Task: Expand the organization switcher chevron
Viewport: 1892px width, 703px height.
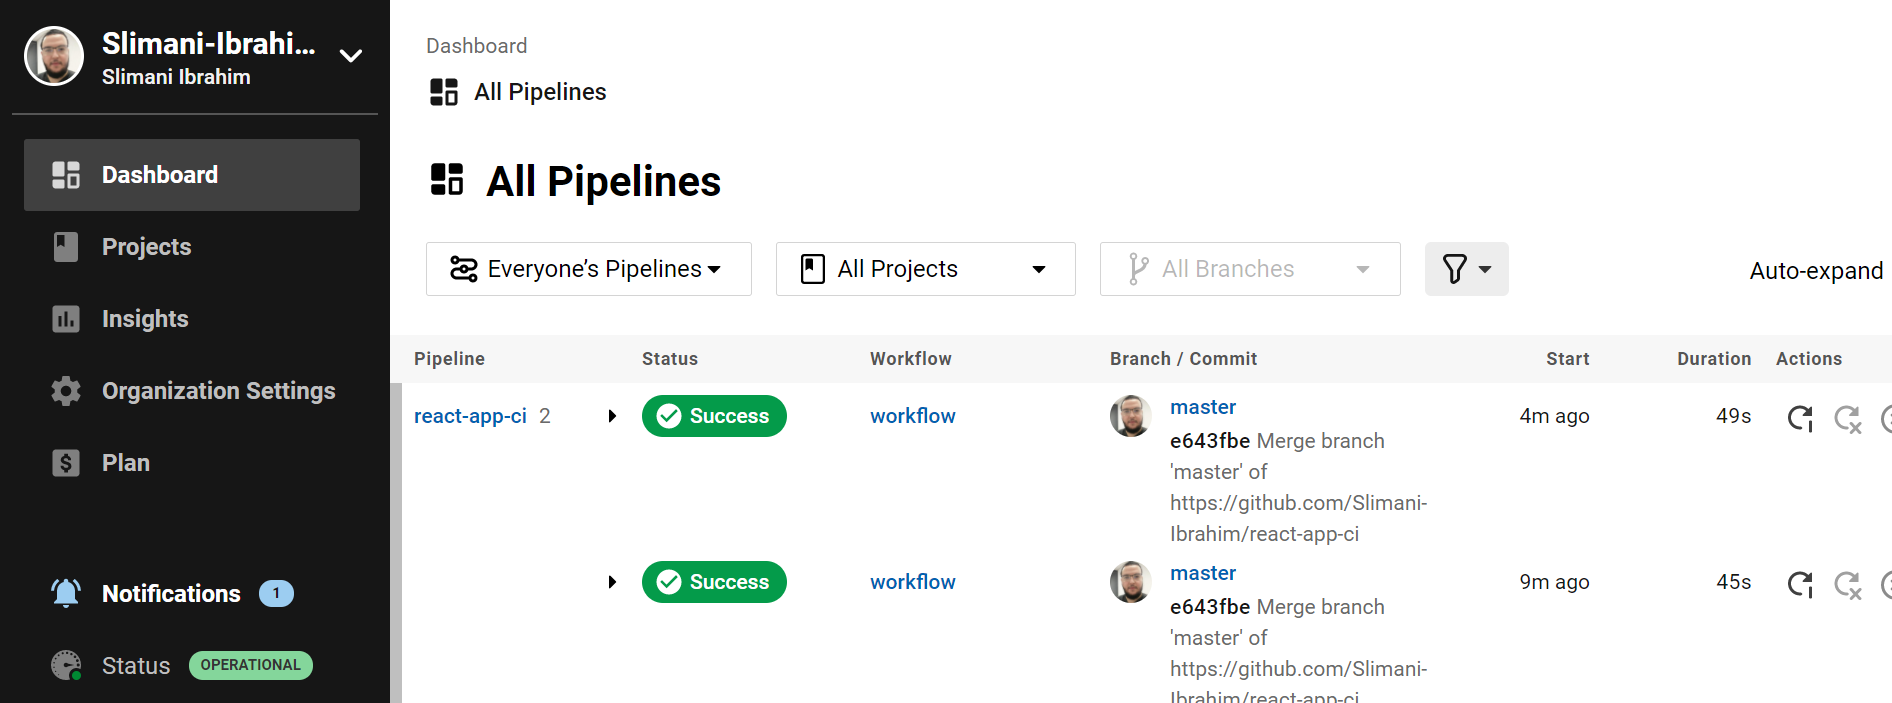Action: pos(350,56)
